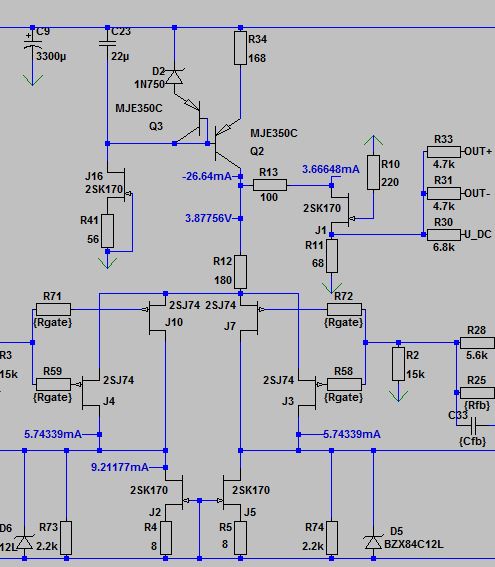This screenshot has height=567, width=495.
Task: Click resistor R28 5.6k
Action: (477, 343)
